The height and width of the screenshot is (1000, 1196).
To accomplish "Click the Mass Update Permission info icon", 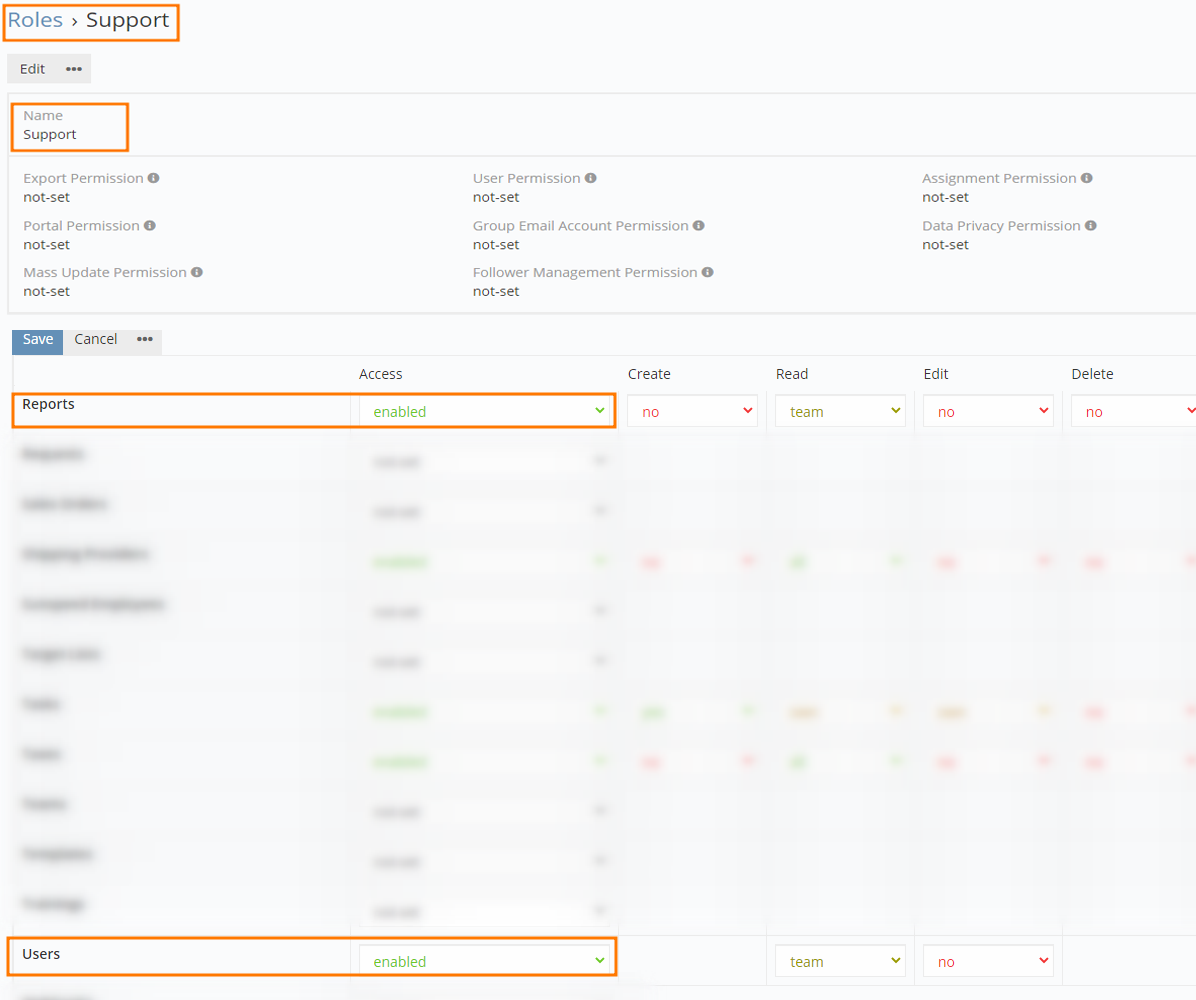I will pyautogui.click(x=197, y=272).
